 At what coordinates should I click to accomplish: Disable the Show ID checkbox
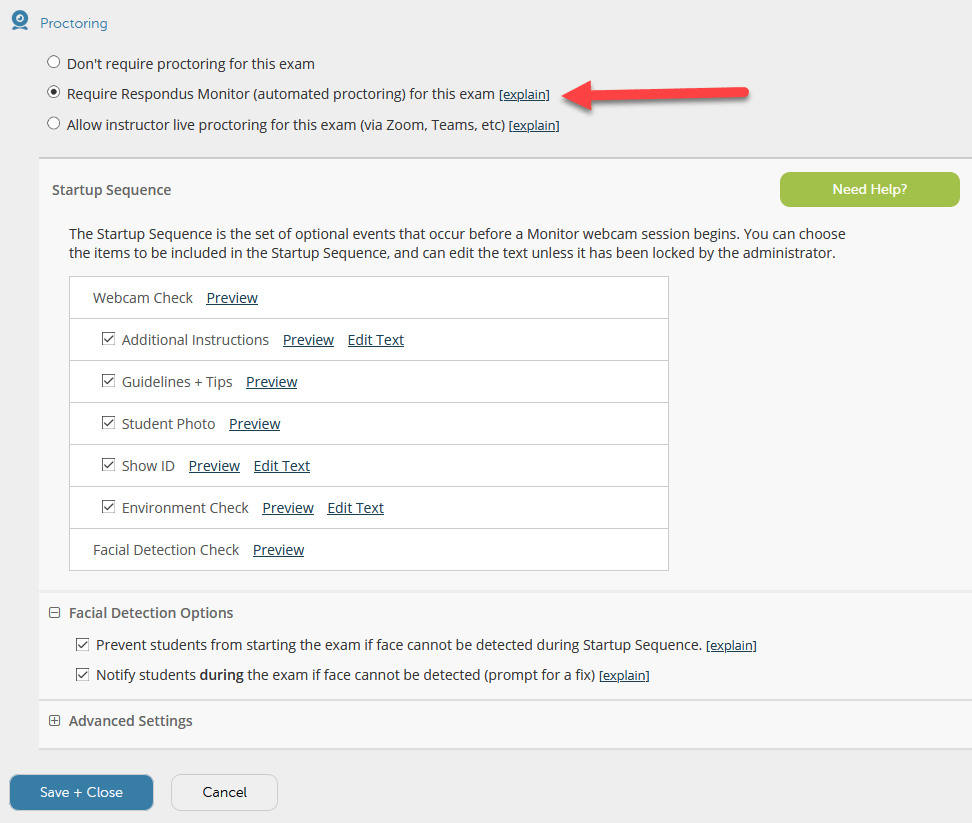(x=108, y=465)
